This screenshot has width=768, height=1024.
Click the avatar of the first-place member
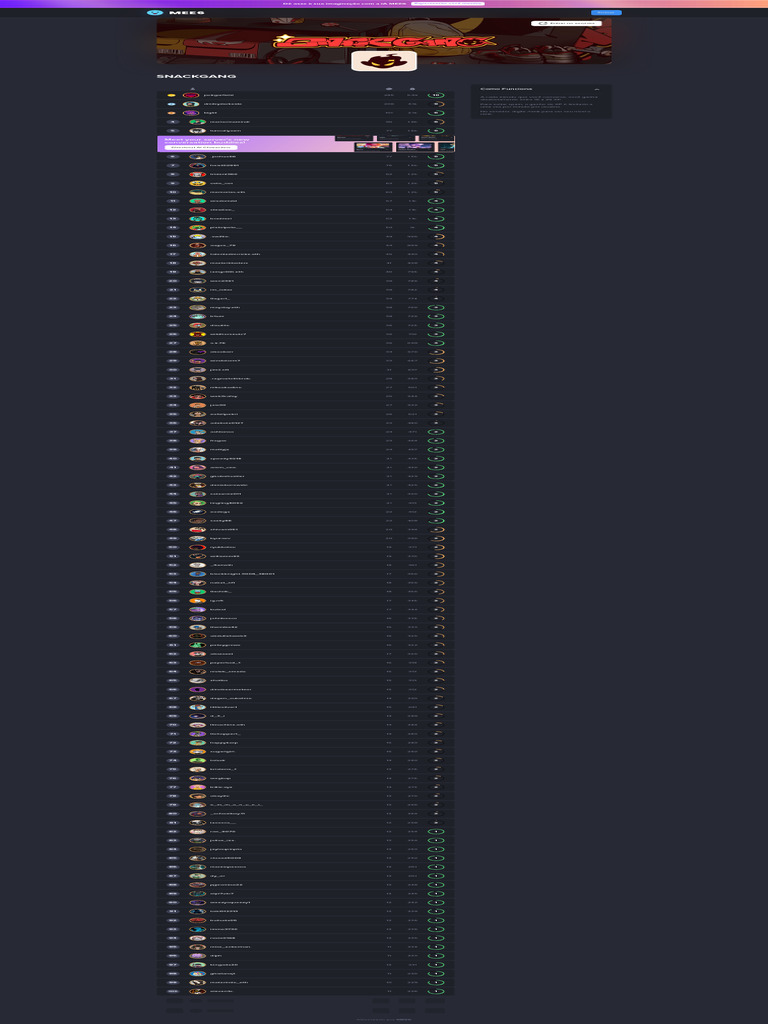(x=191, y=95)
